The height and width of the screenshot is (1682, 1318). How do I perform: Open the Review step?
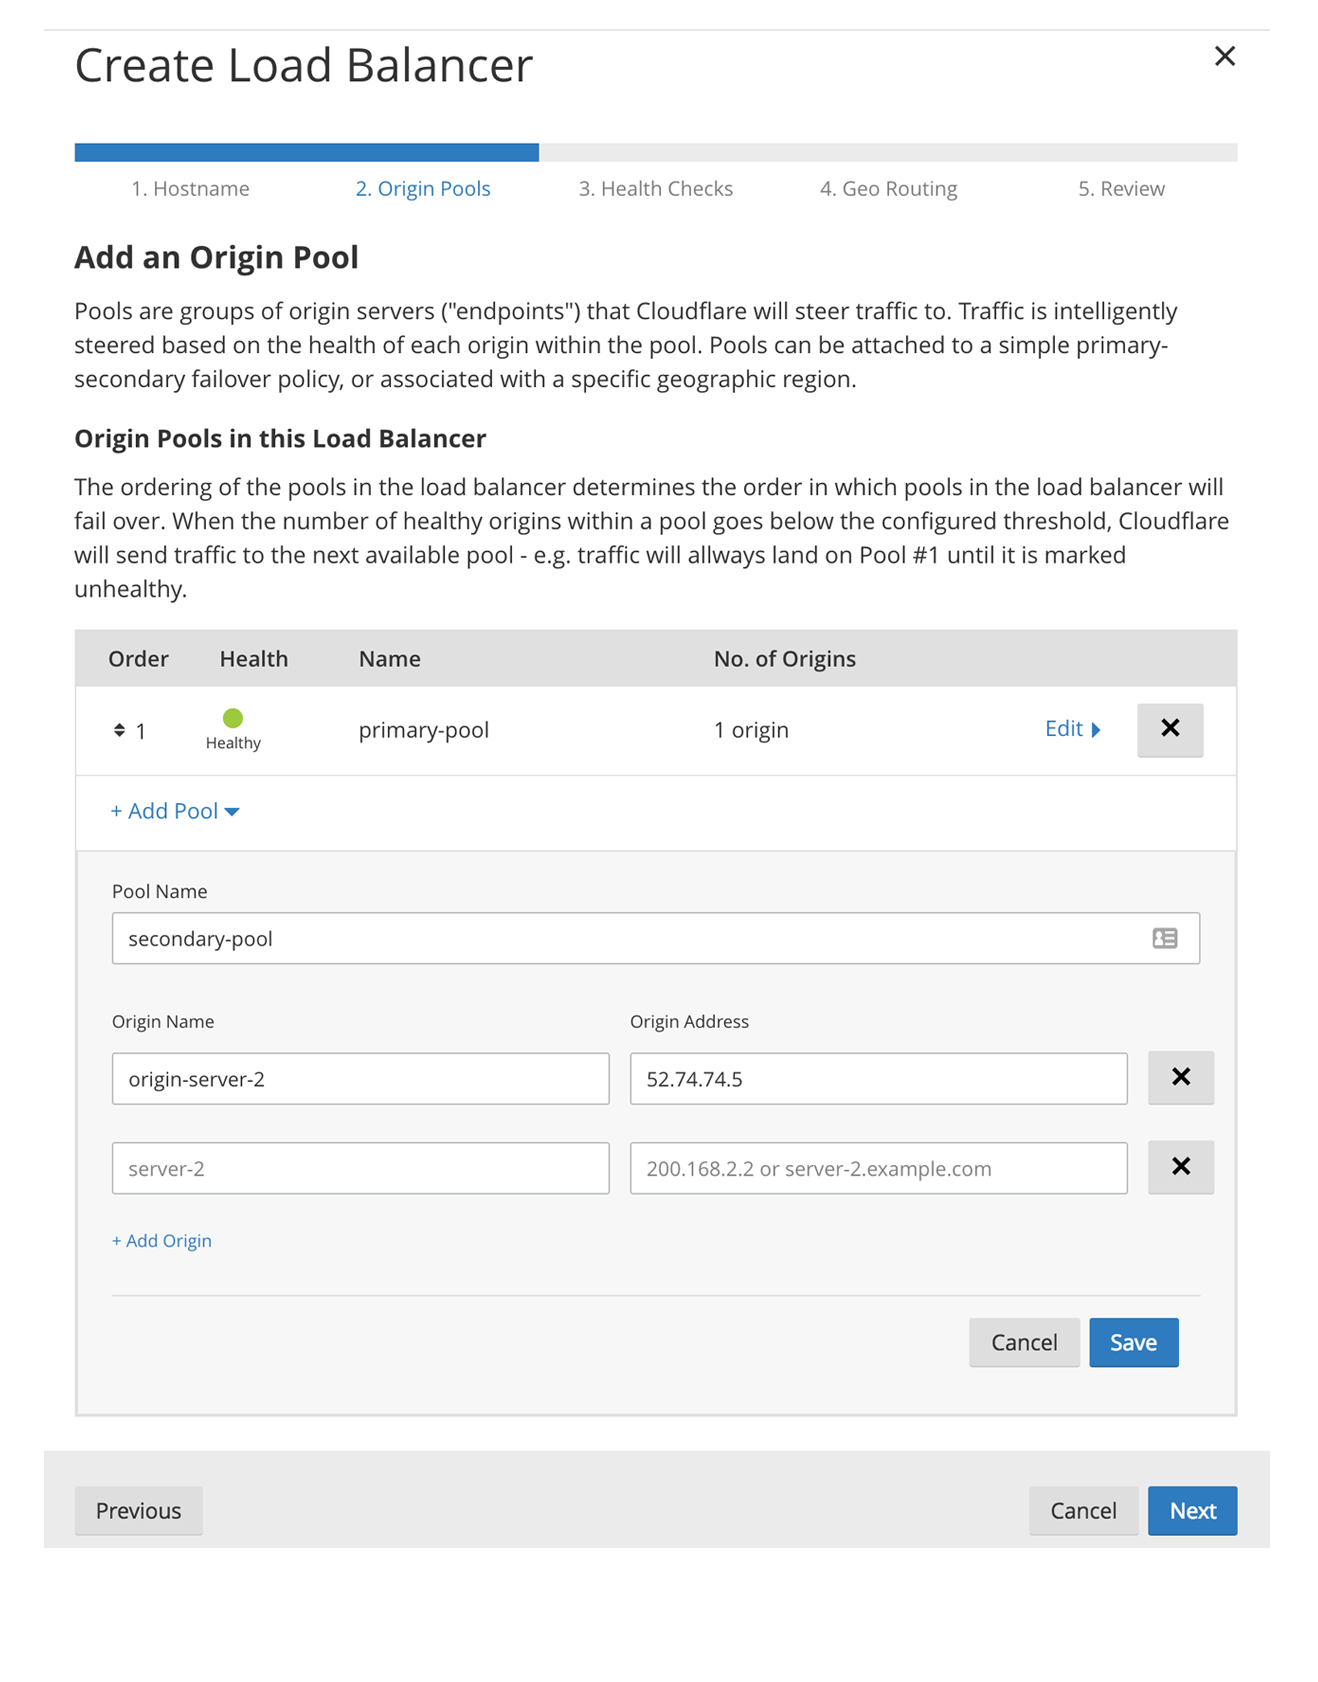[x=1120, y=189]
